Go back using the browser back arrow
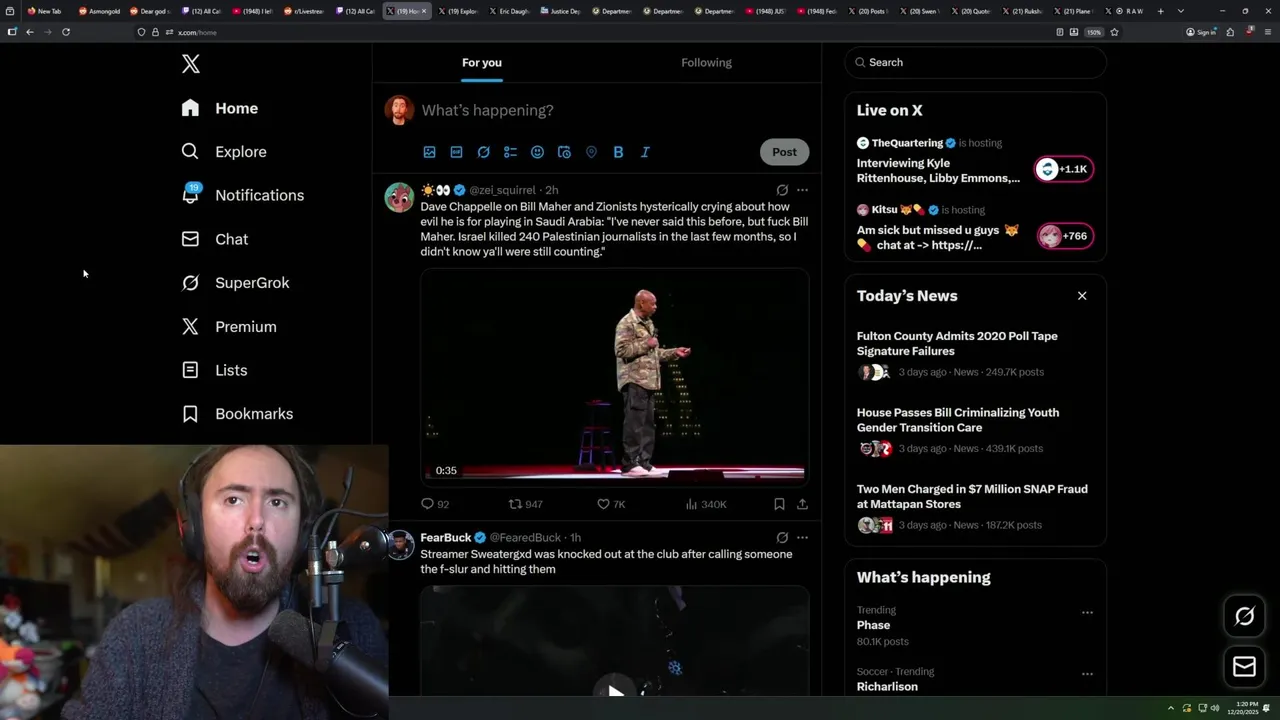 pos(30,32)
